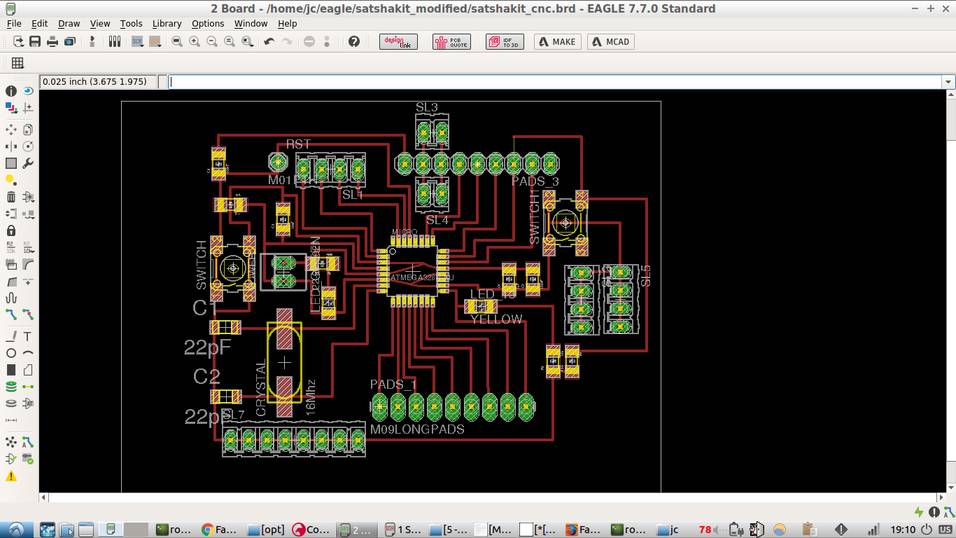Click the MCAD button
Image resolution: width=956 pixels, height=538 pixels.
tap(610, 41)
